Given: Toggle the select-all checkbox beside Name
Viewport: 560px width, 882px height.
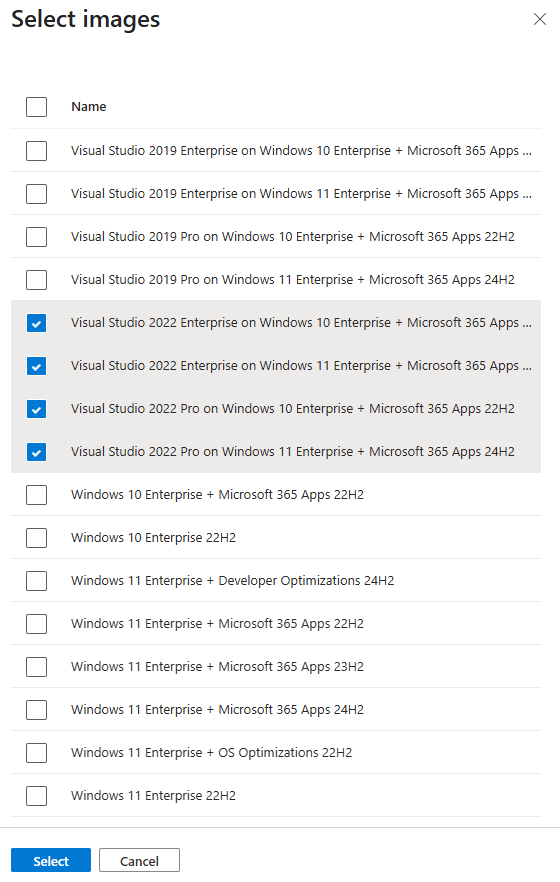Looking at the screenshot, I should tap(37, 107).
